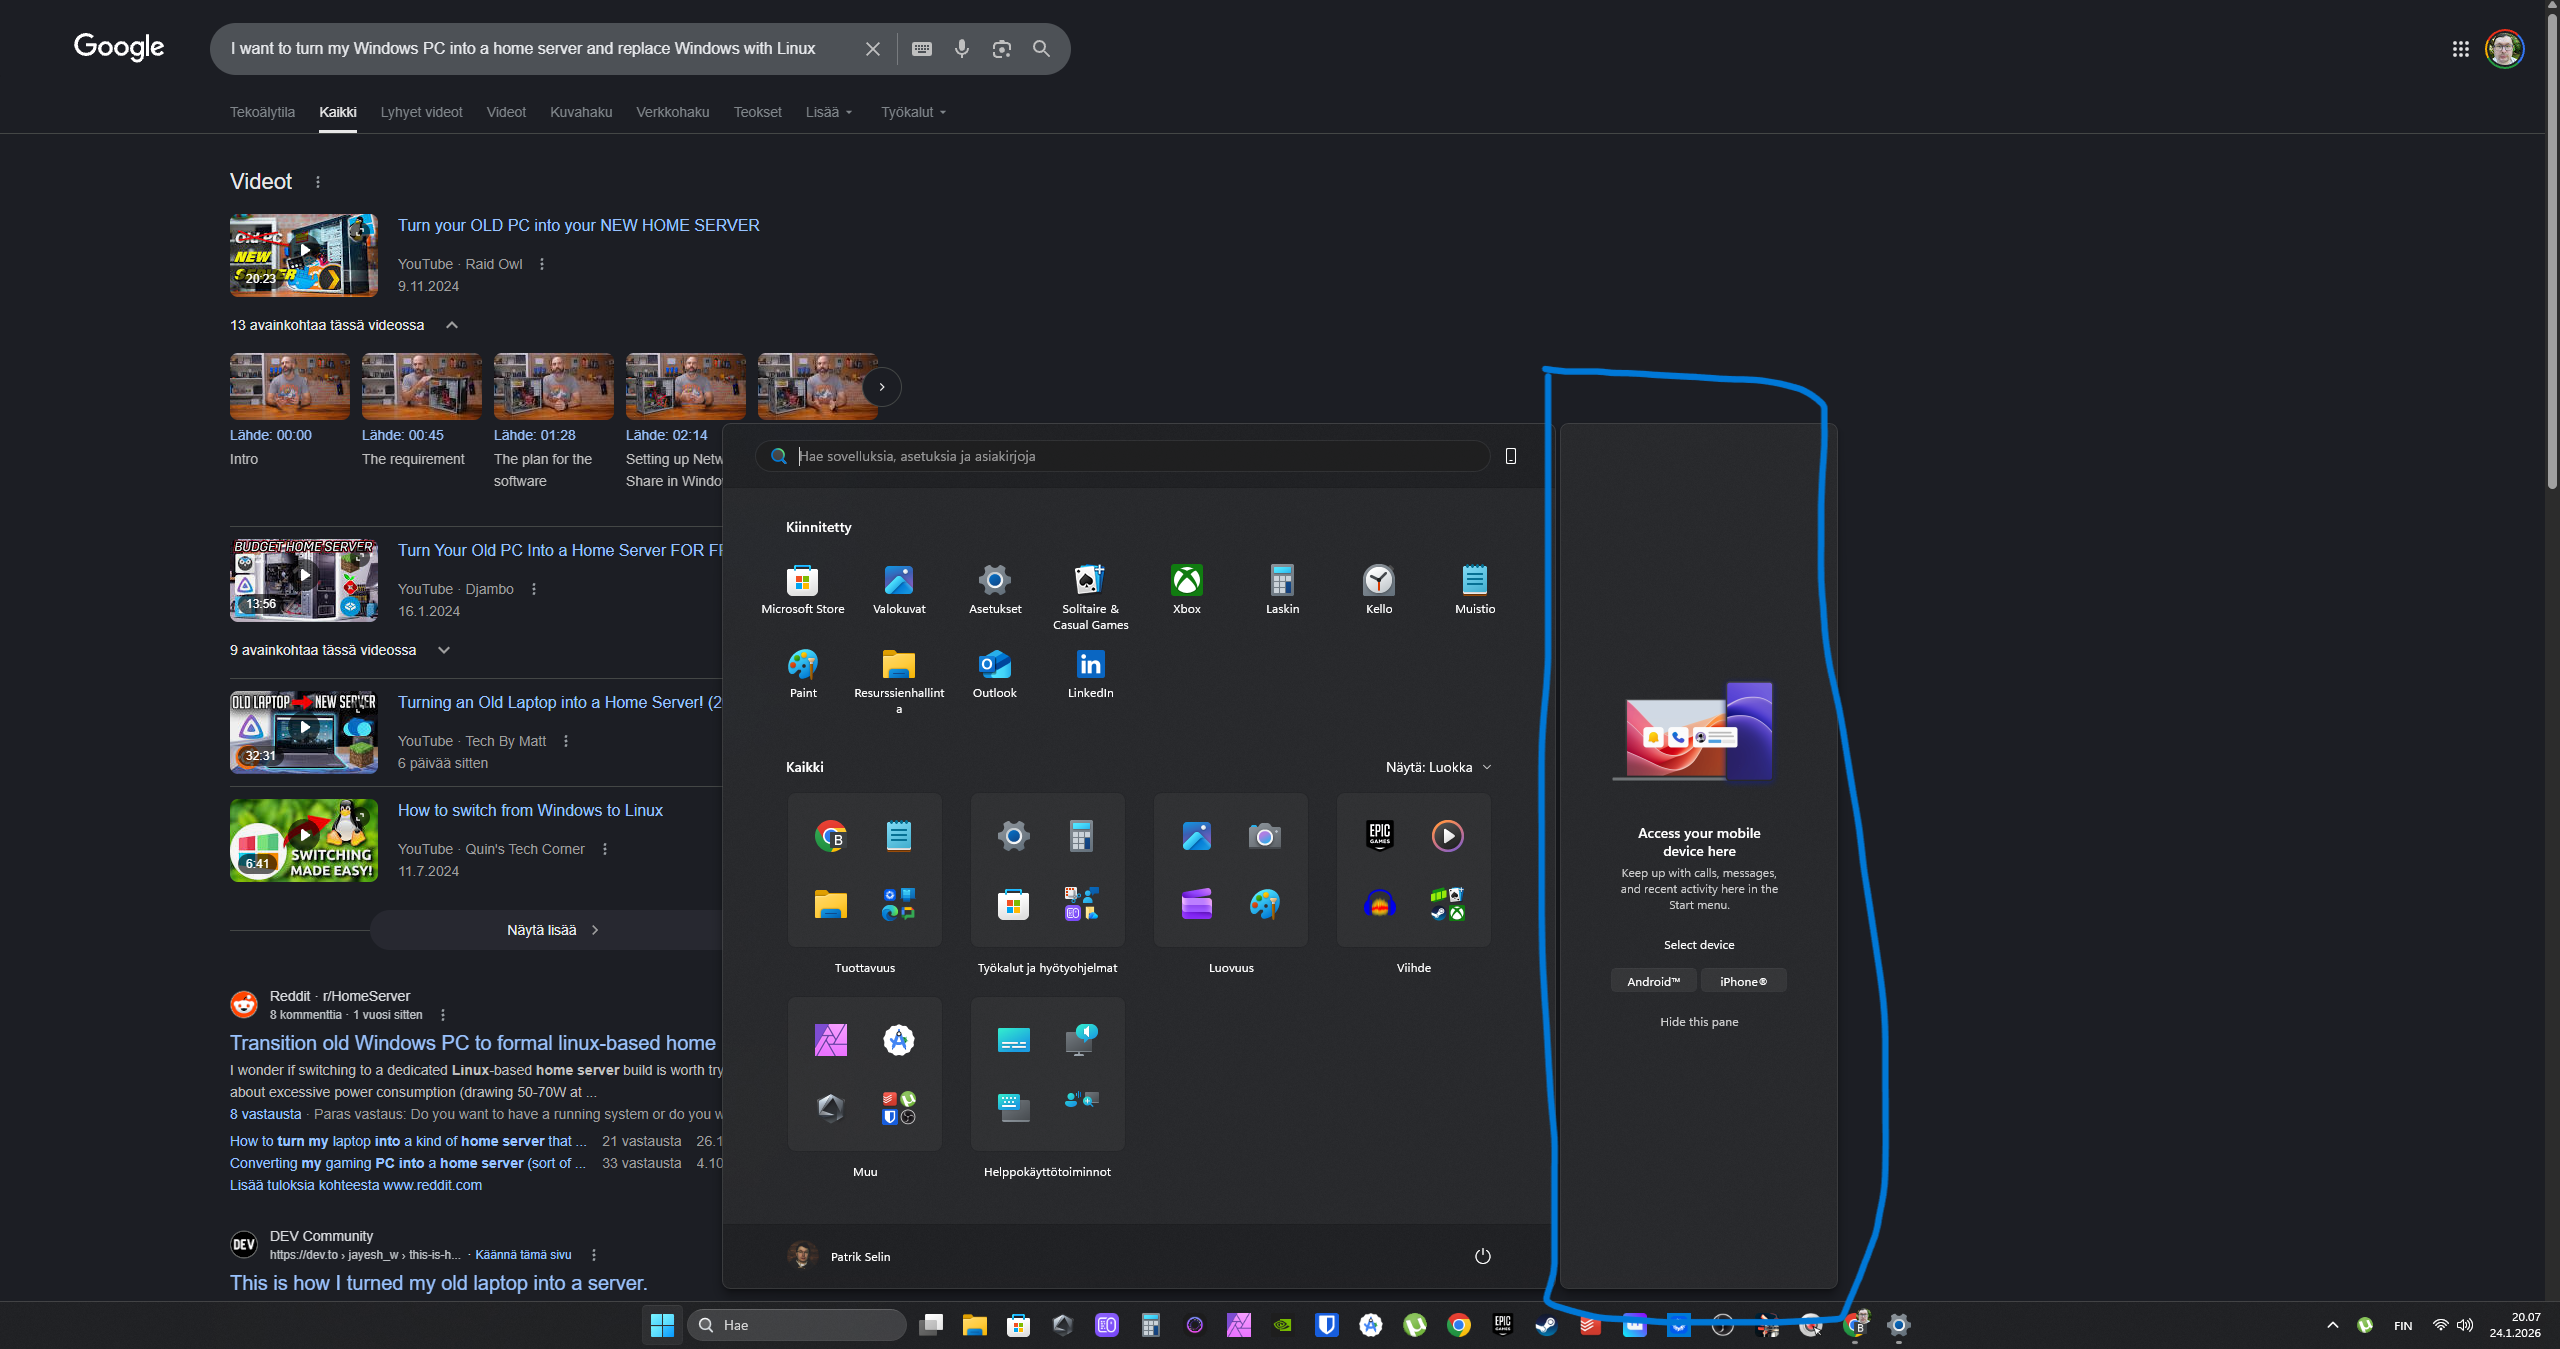Viewport: 2560px width, 1349px height.
Task: Clear the Google search query
Action: tap(872, 48)
